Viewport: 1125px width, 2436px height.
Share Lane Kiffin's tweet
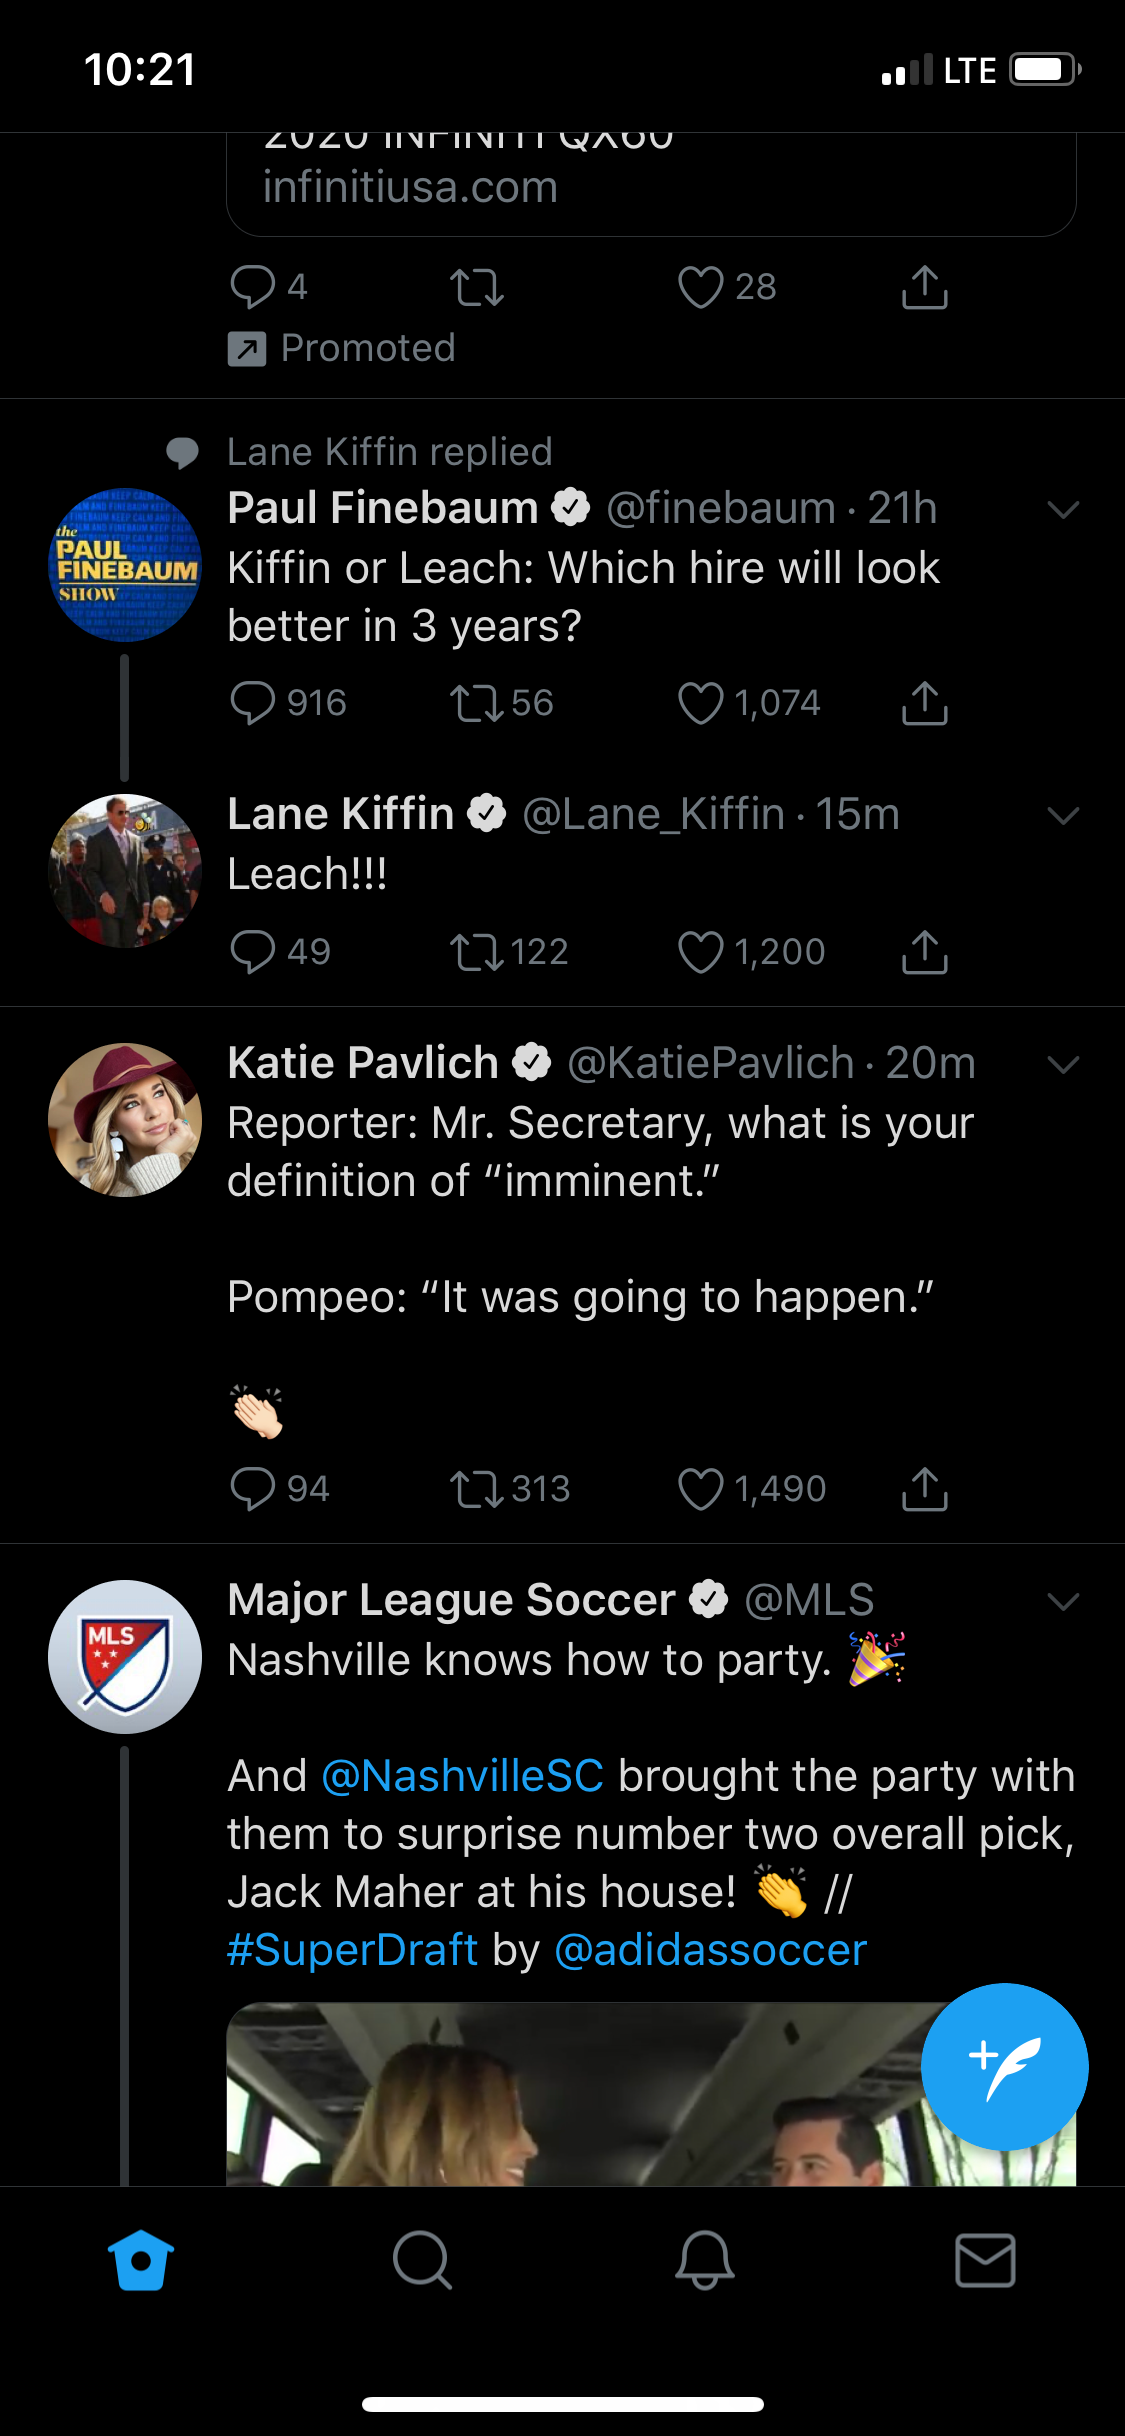(x=924, y=952)
